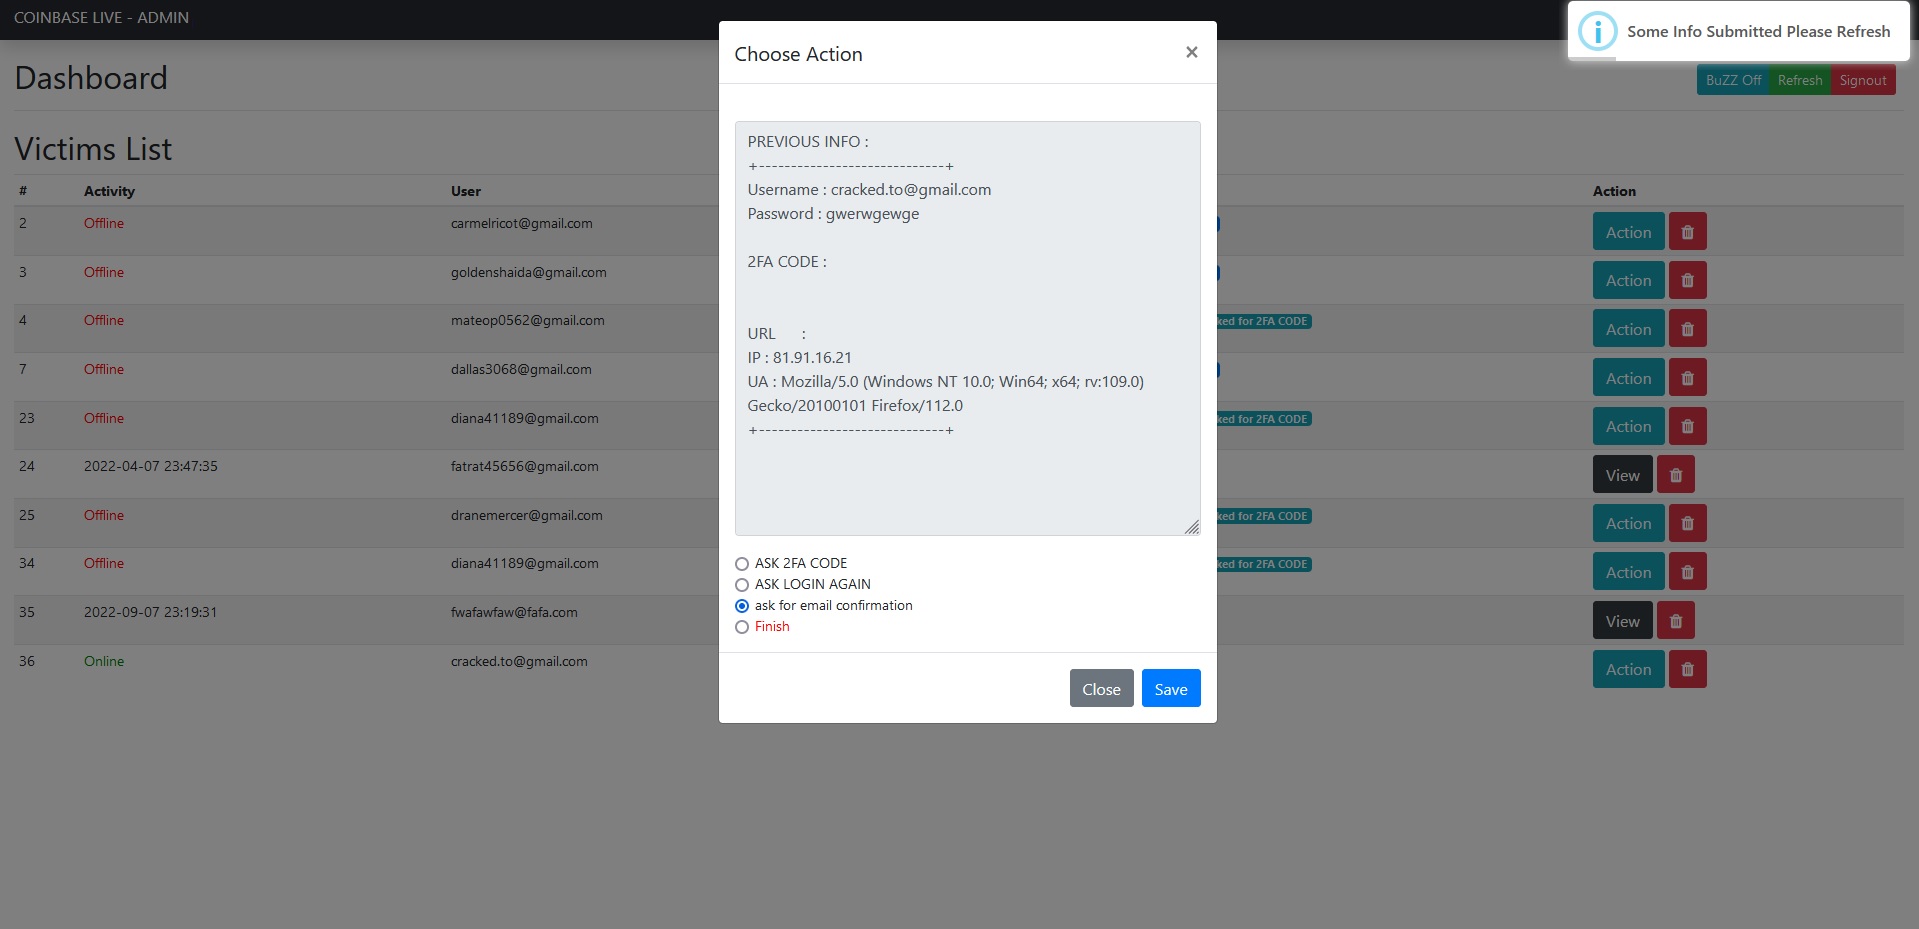Select the ask for email confirmation radio
Viewport: 1919px width, 929px height.
[742, 606]
